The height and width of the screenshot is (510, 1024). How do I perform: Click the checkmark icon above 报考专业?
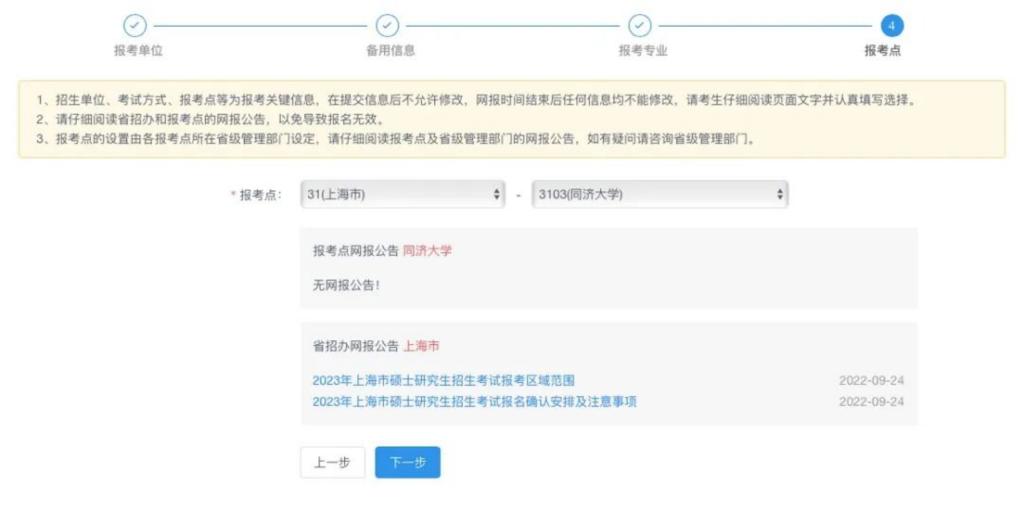point(639,26)
